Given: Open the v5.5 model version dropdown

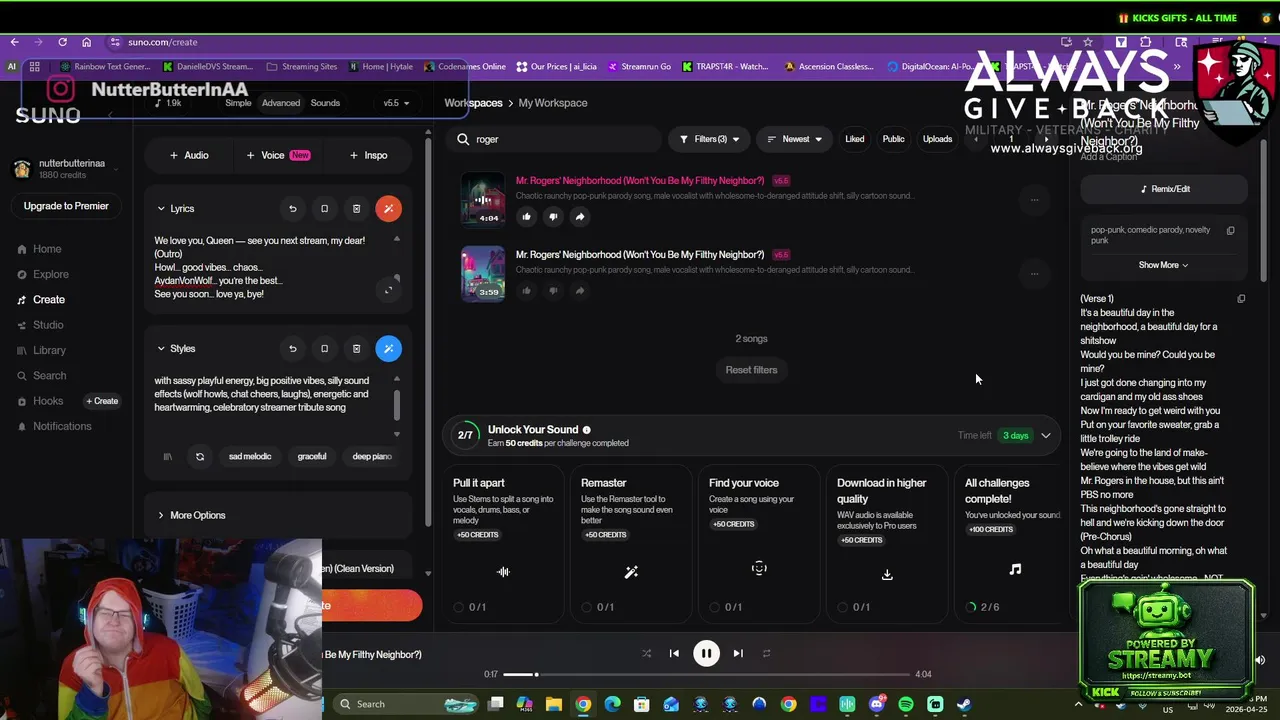Looking at the screenshot, I should coord(395,103).
